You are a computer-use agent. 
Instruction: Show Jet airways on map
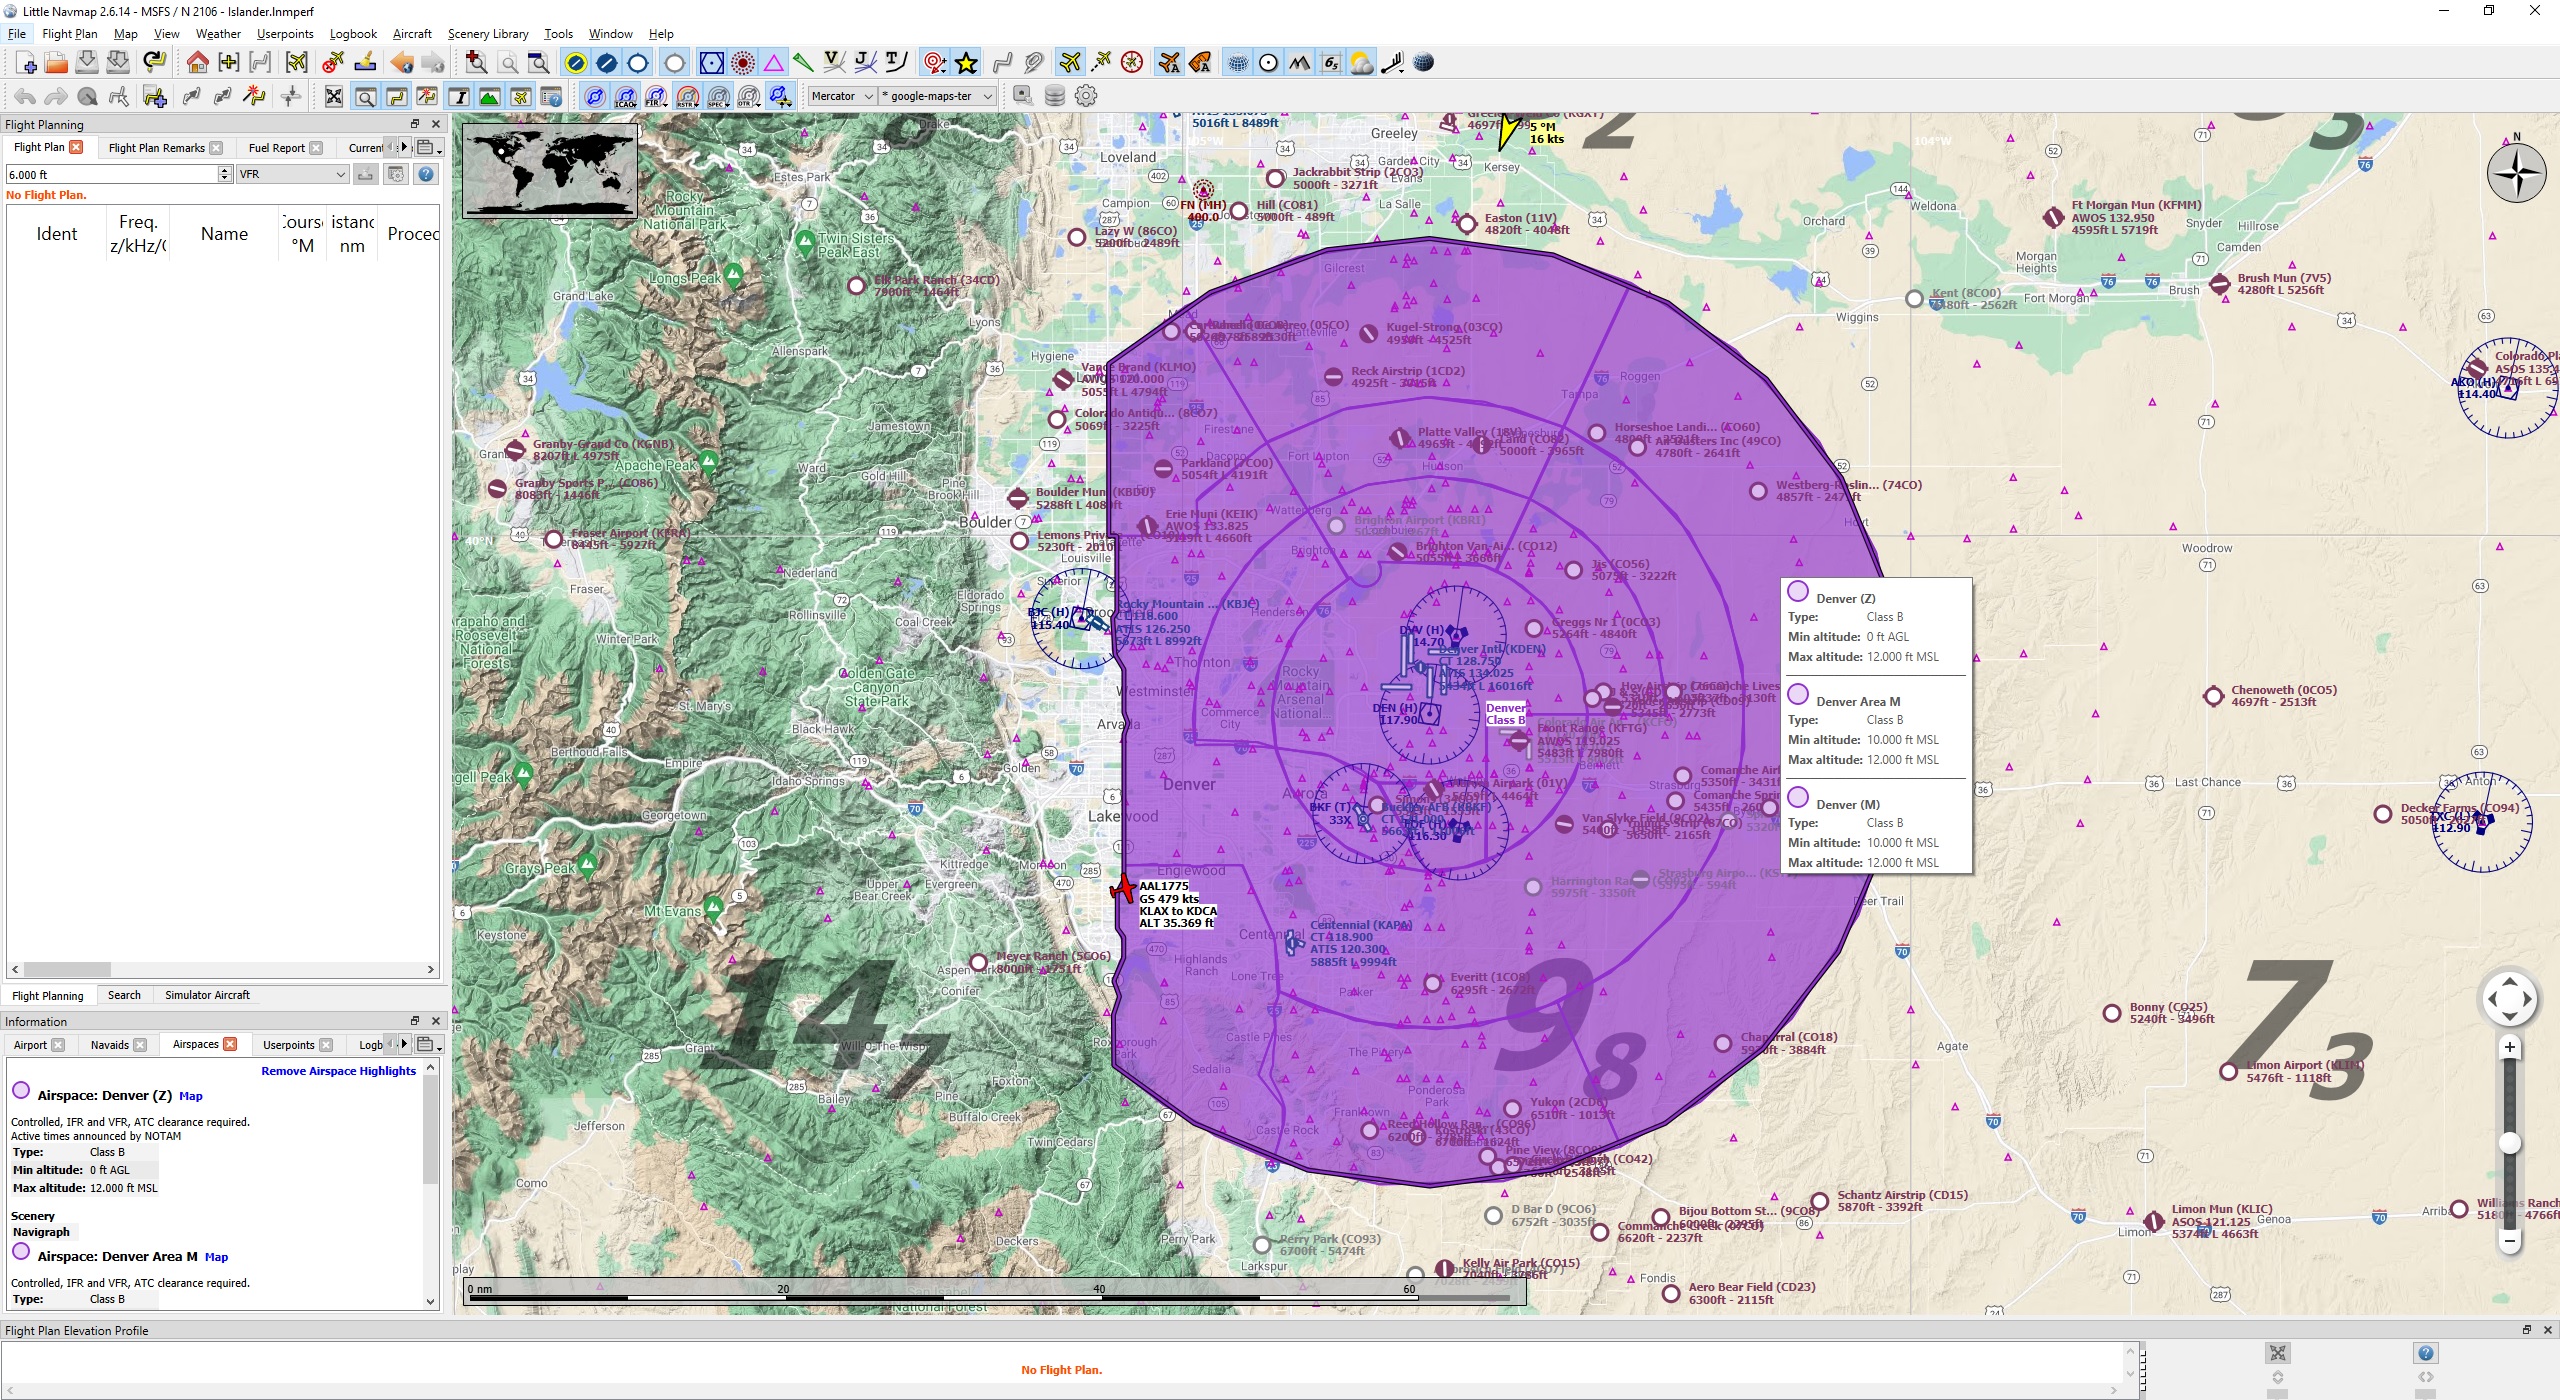866,63
